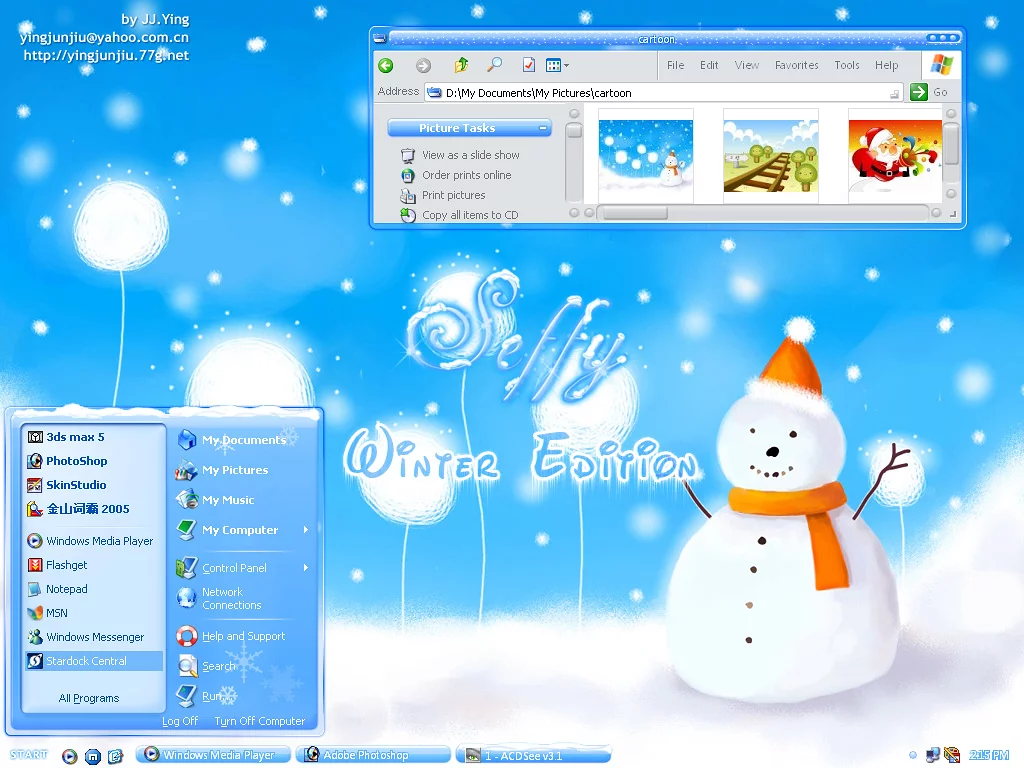
Task: Click the horizontal scrollbar under the thumbnails
Action: point(760,213)
